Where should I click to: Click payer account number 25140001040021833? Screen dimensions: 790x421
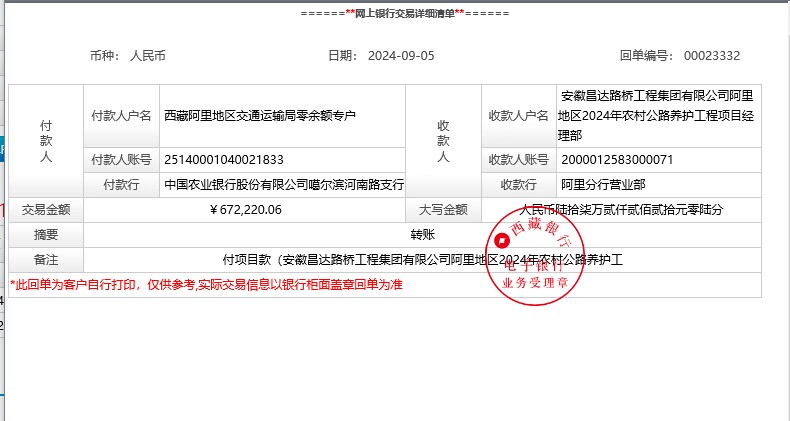[223, 160]
